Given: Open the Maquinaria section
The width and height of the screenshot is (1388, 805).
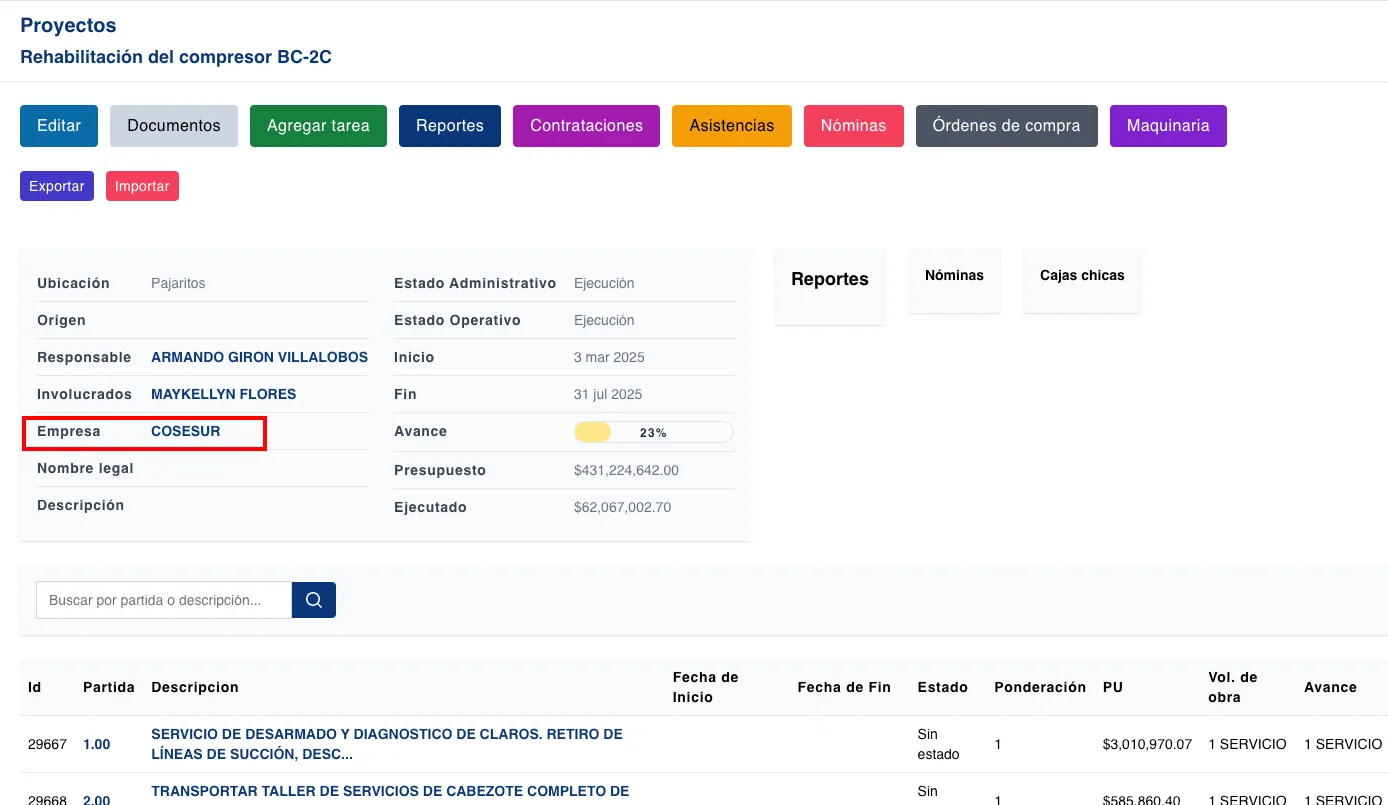Looking at the screenshot, I should click(1168, 126).
